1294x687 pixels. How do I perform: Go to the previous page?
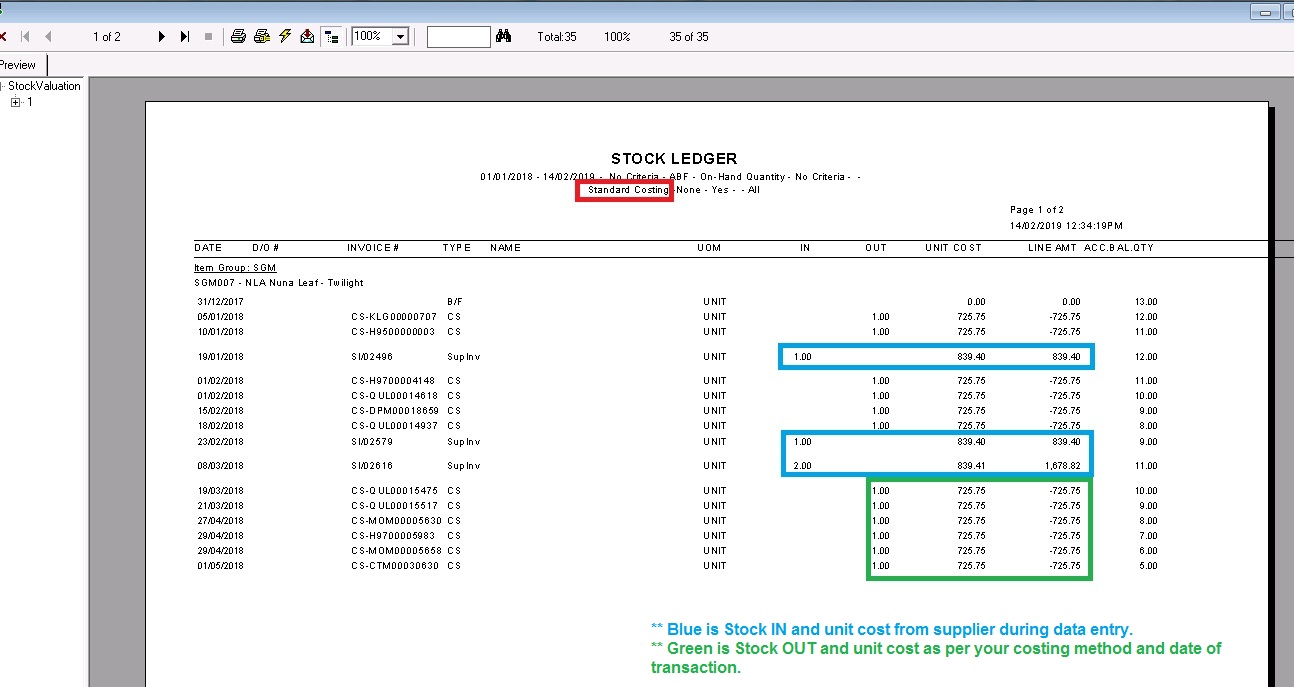pyautogui.click(x=48, y=36)
